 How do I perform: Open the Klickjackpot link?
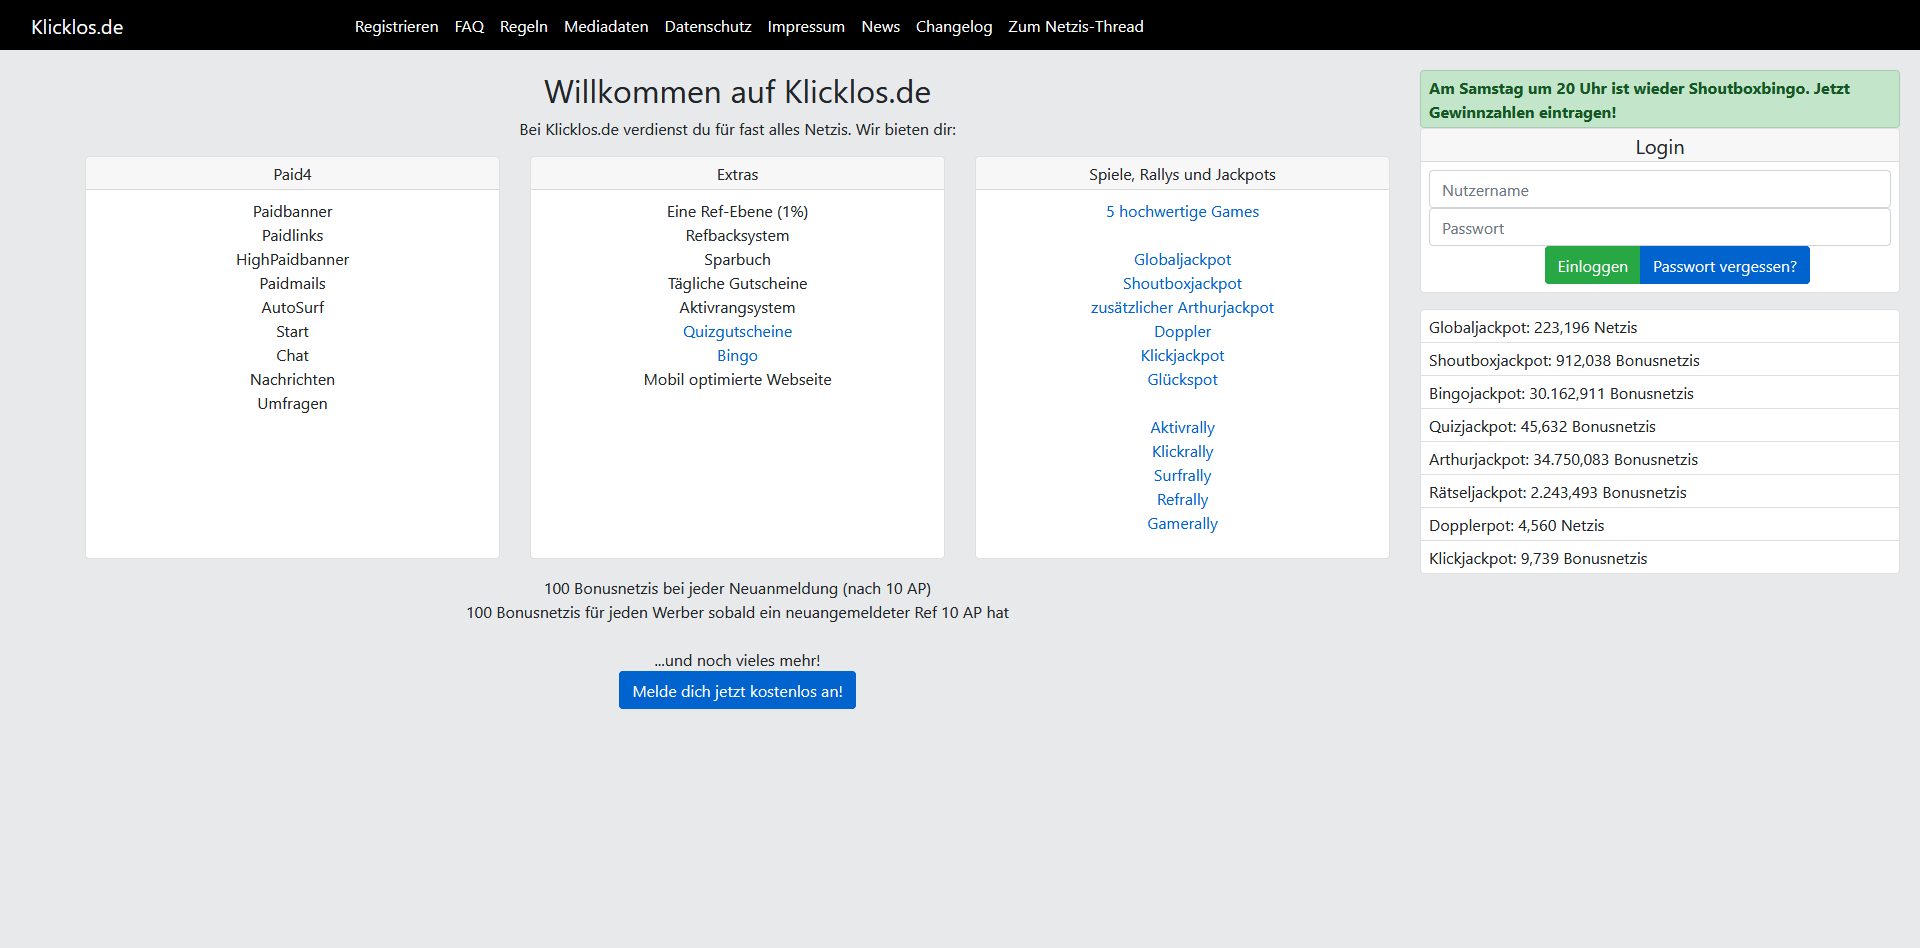1182,355
